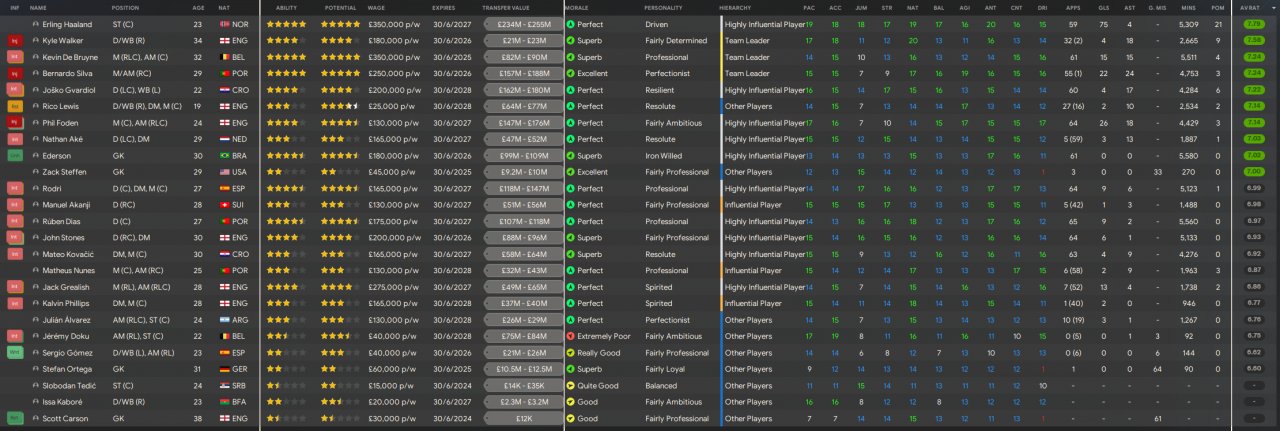Click Sergio Gómez's green wanted status badge
This screenshot has width=1280, height=431.
coord(15,353)
